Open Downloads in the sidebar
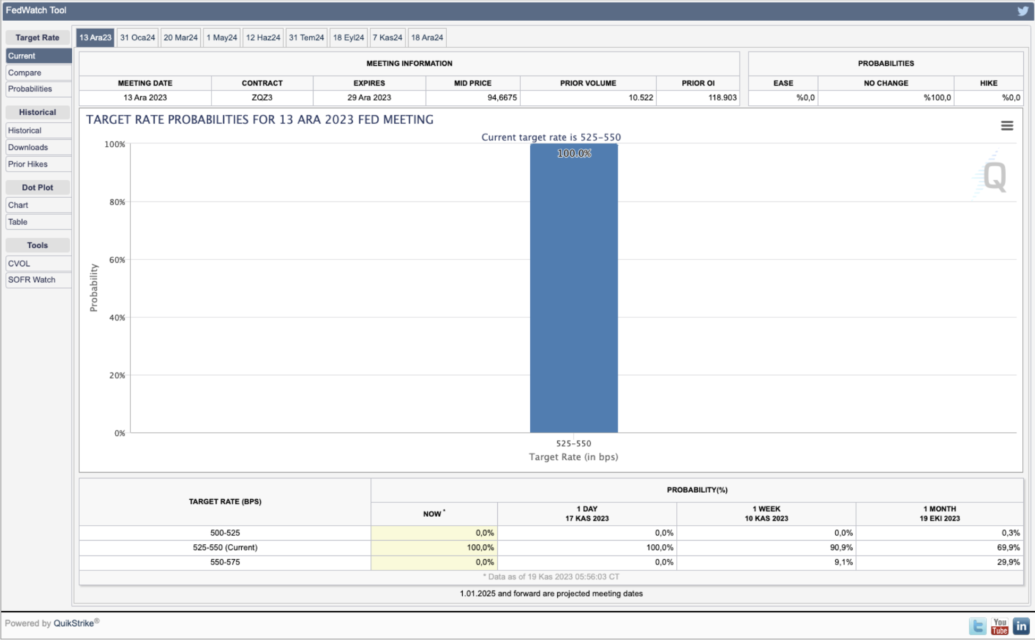This screenshot has height=640, width=1035. (x=38, y=147)
